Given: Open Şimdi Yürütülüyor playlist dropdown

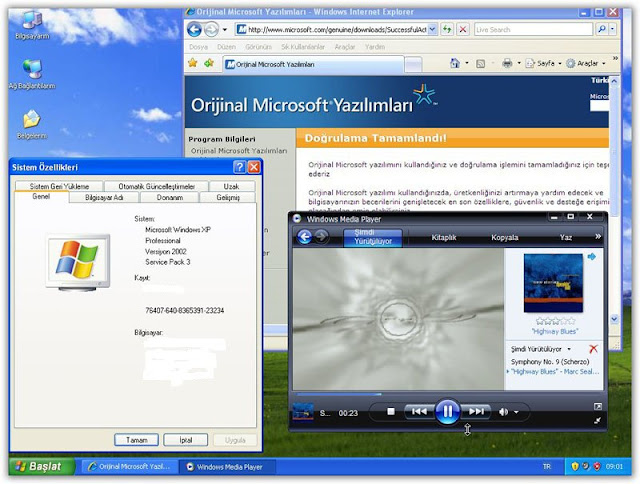Looking at the screenshot, I should pos(541,349).
